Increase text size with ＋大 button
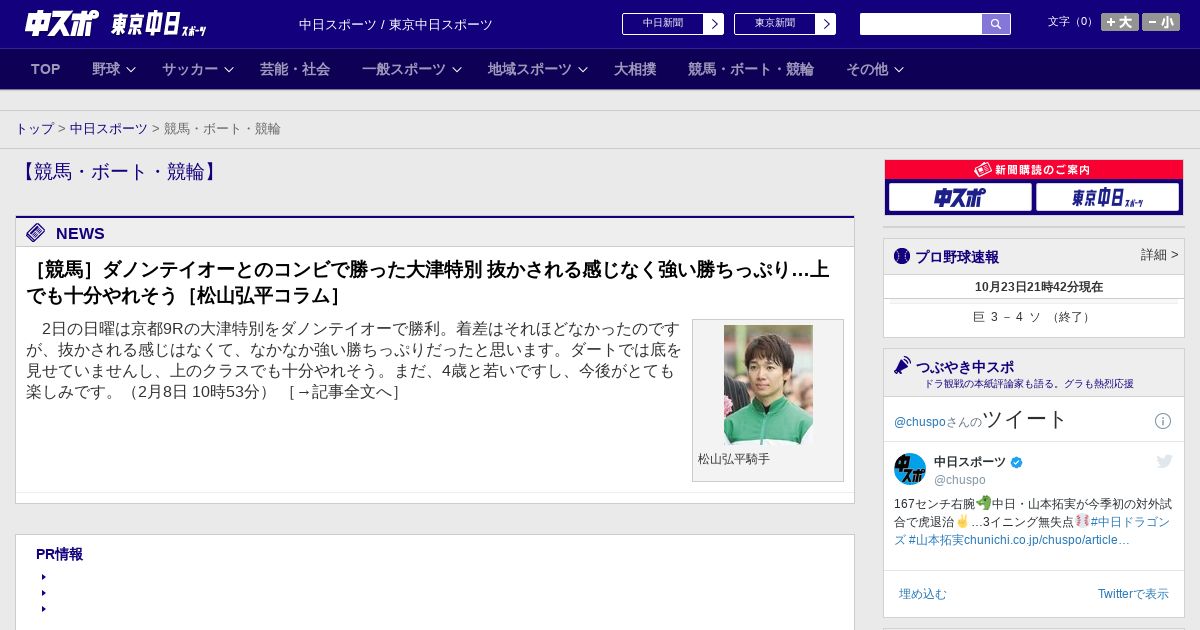Viewport: 1200px width, 630px height. 1120,22
